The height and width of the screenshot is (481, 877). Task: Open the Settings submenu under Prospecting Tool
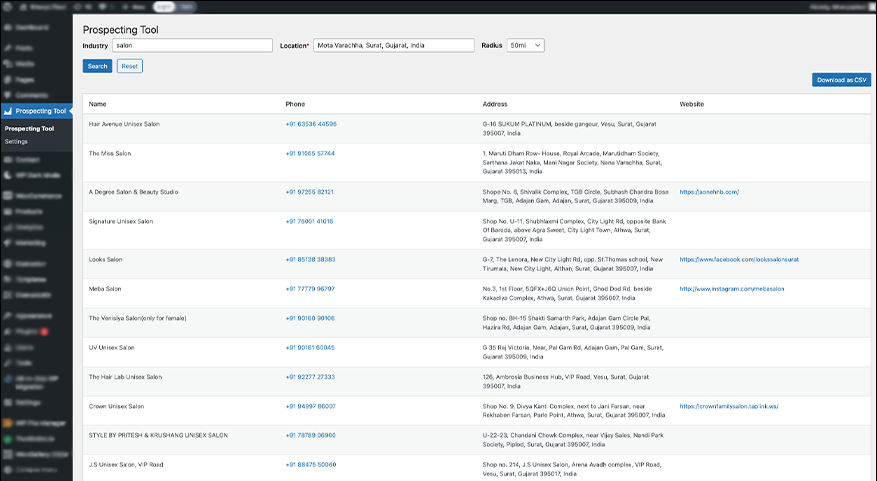16,142
